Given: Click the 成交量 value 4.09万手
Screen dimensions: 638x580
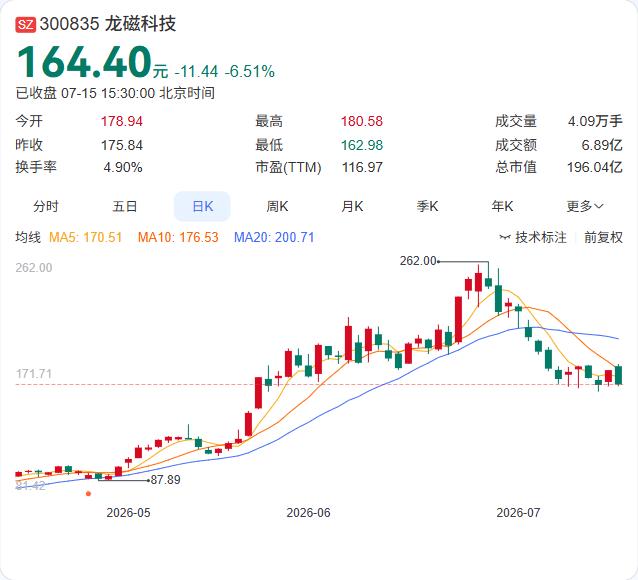Looking at the screenshot, I should pos(595,121).
